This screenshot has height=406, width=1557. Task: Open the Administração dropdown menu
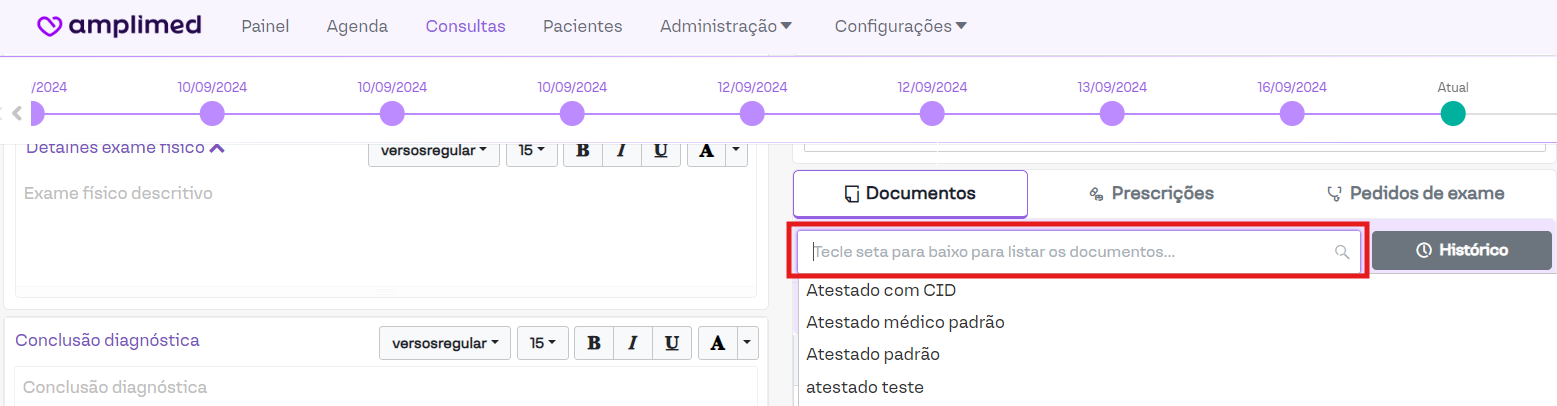[725, 26]
